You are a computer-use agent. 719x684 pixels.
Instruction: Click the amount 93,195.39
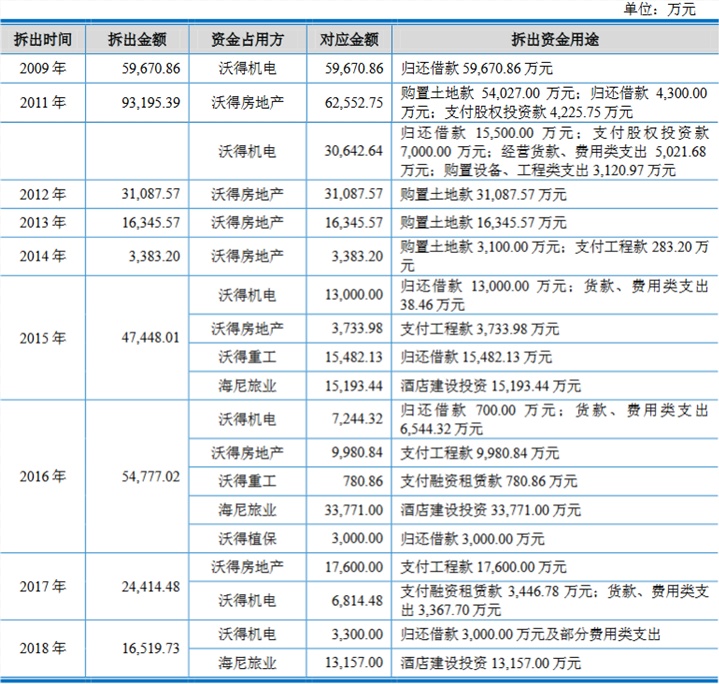(x=150, y=103)
